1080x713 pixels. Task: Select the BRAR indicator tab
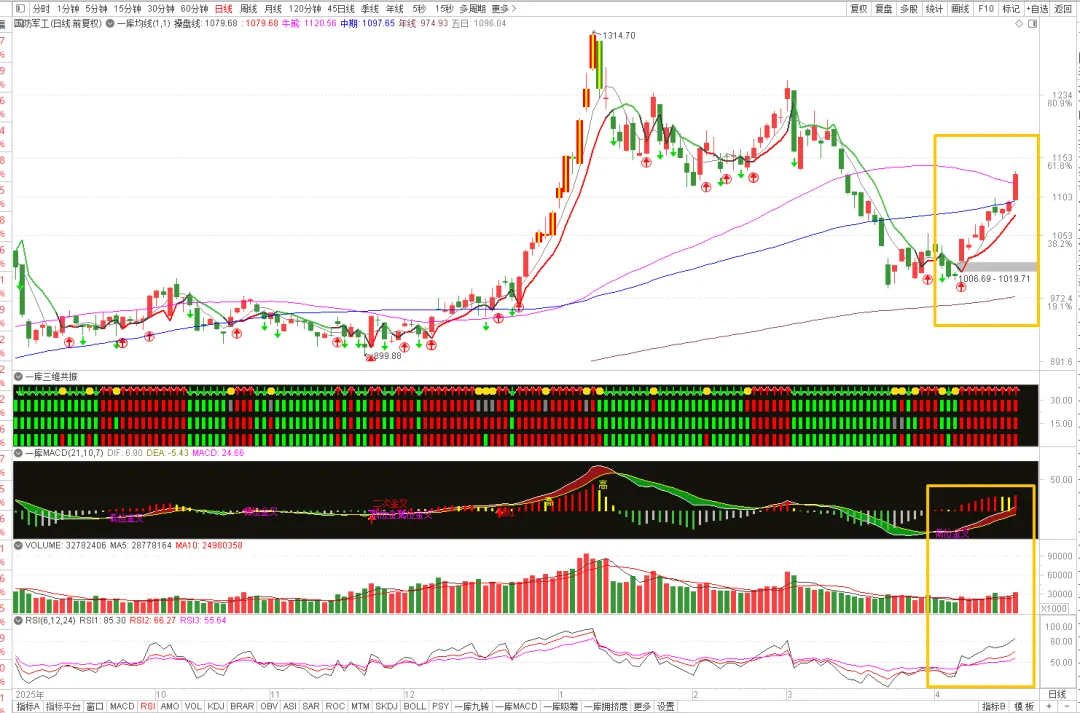(242, 706)
